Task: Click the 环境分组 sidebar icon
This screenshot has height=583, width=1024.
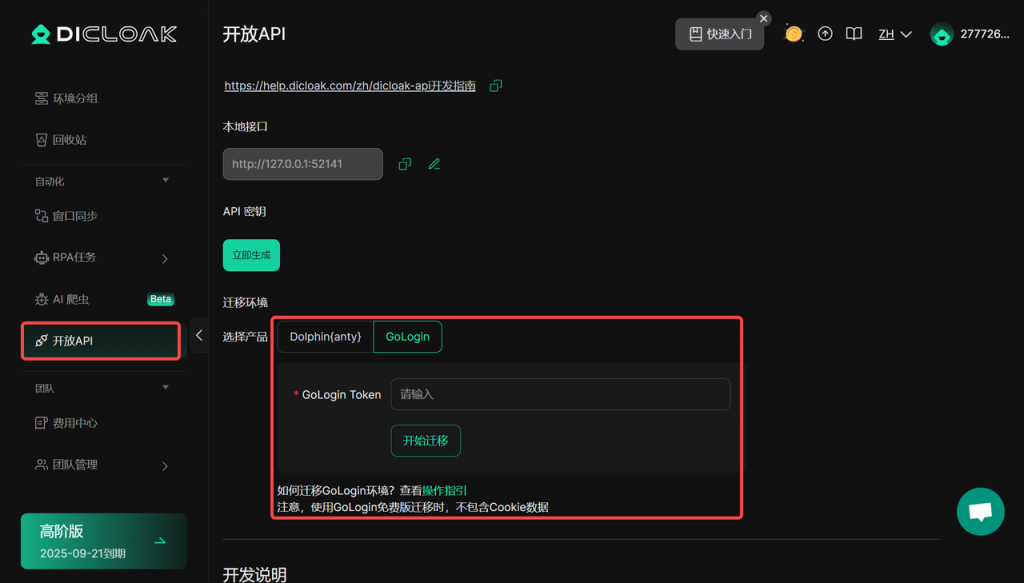Action: [41, 99]
